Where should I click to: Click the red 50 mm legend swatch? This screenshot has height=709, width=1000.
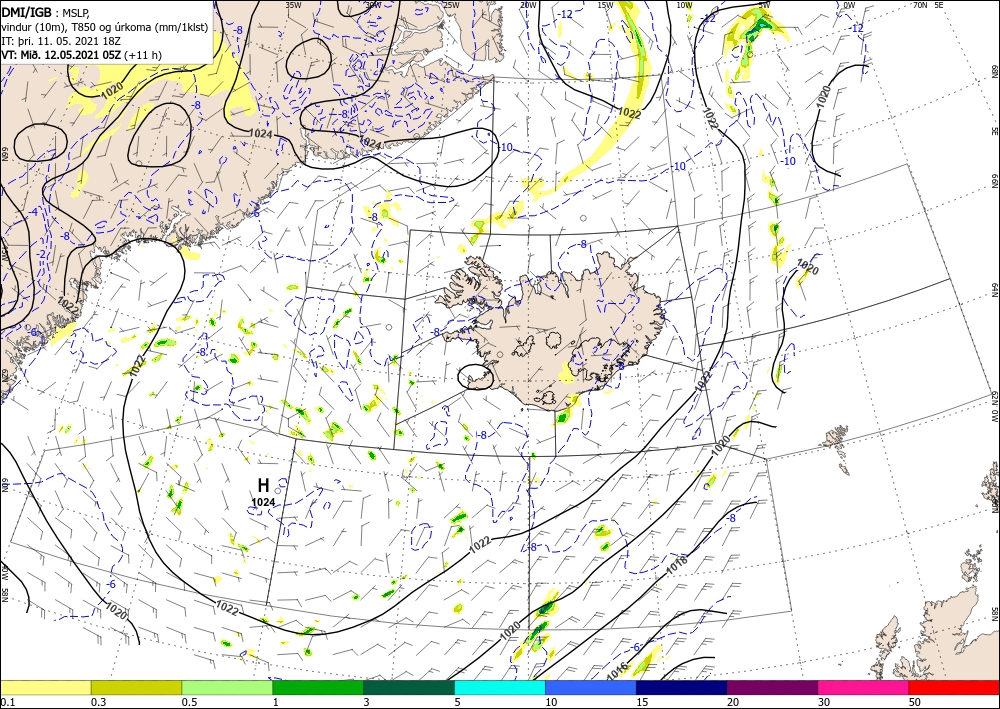[954, 687]
